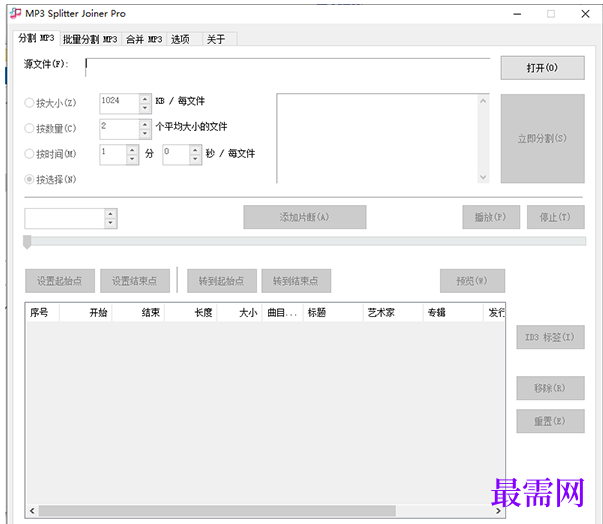This screenshot has width=603, height=524.
Task: Click the 转到结束点 button
Action: pos(296,281)
